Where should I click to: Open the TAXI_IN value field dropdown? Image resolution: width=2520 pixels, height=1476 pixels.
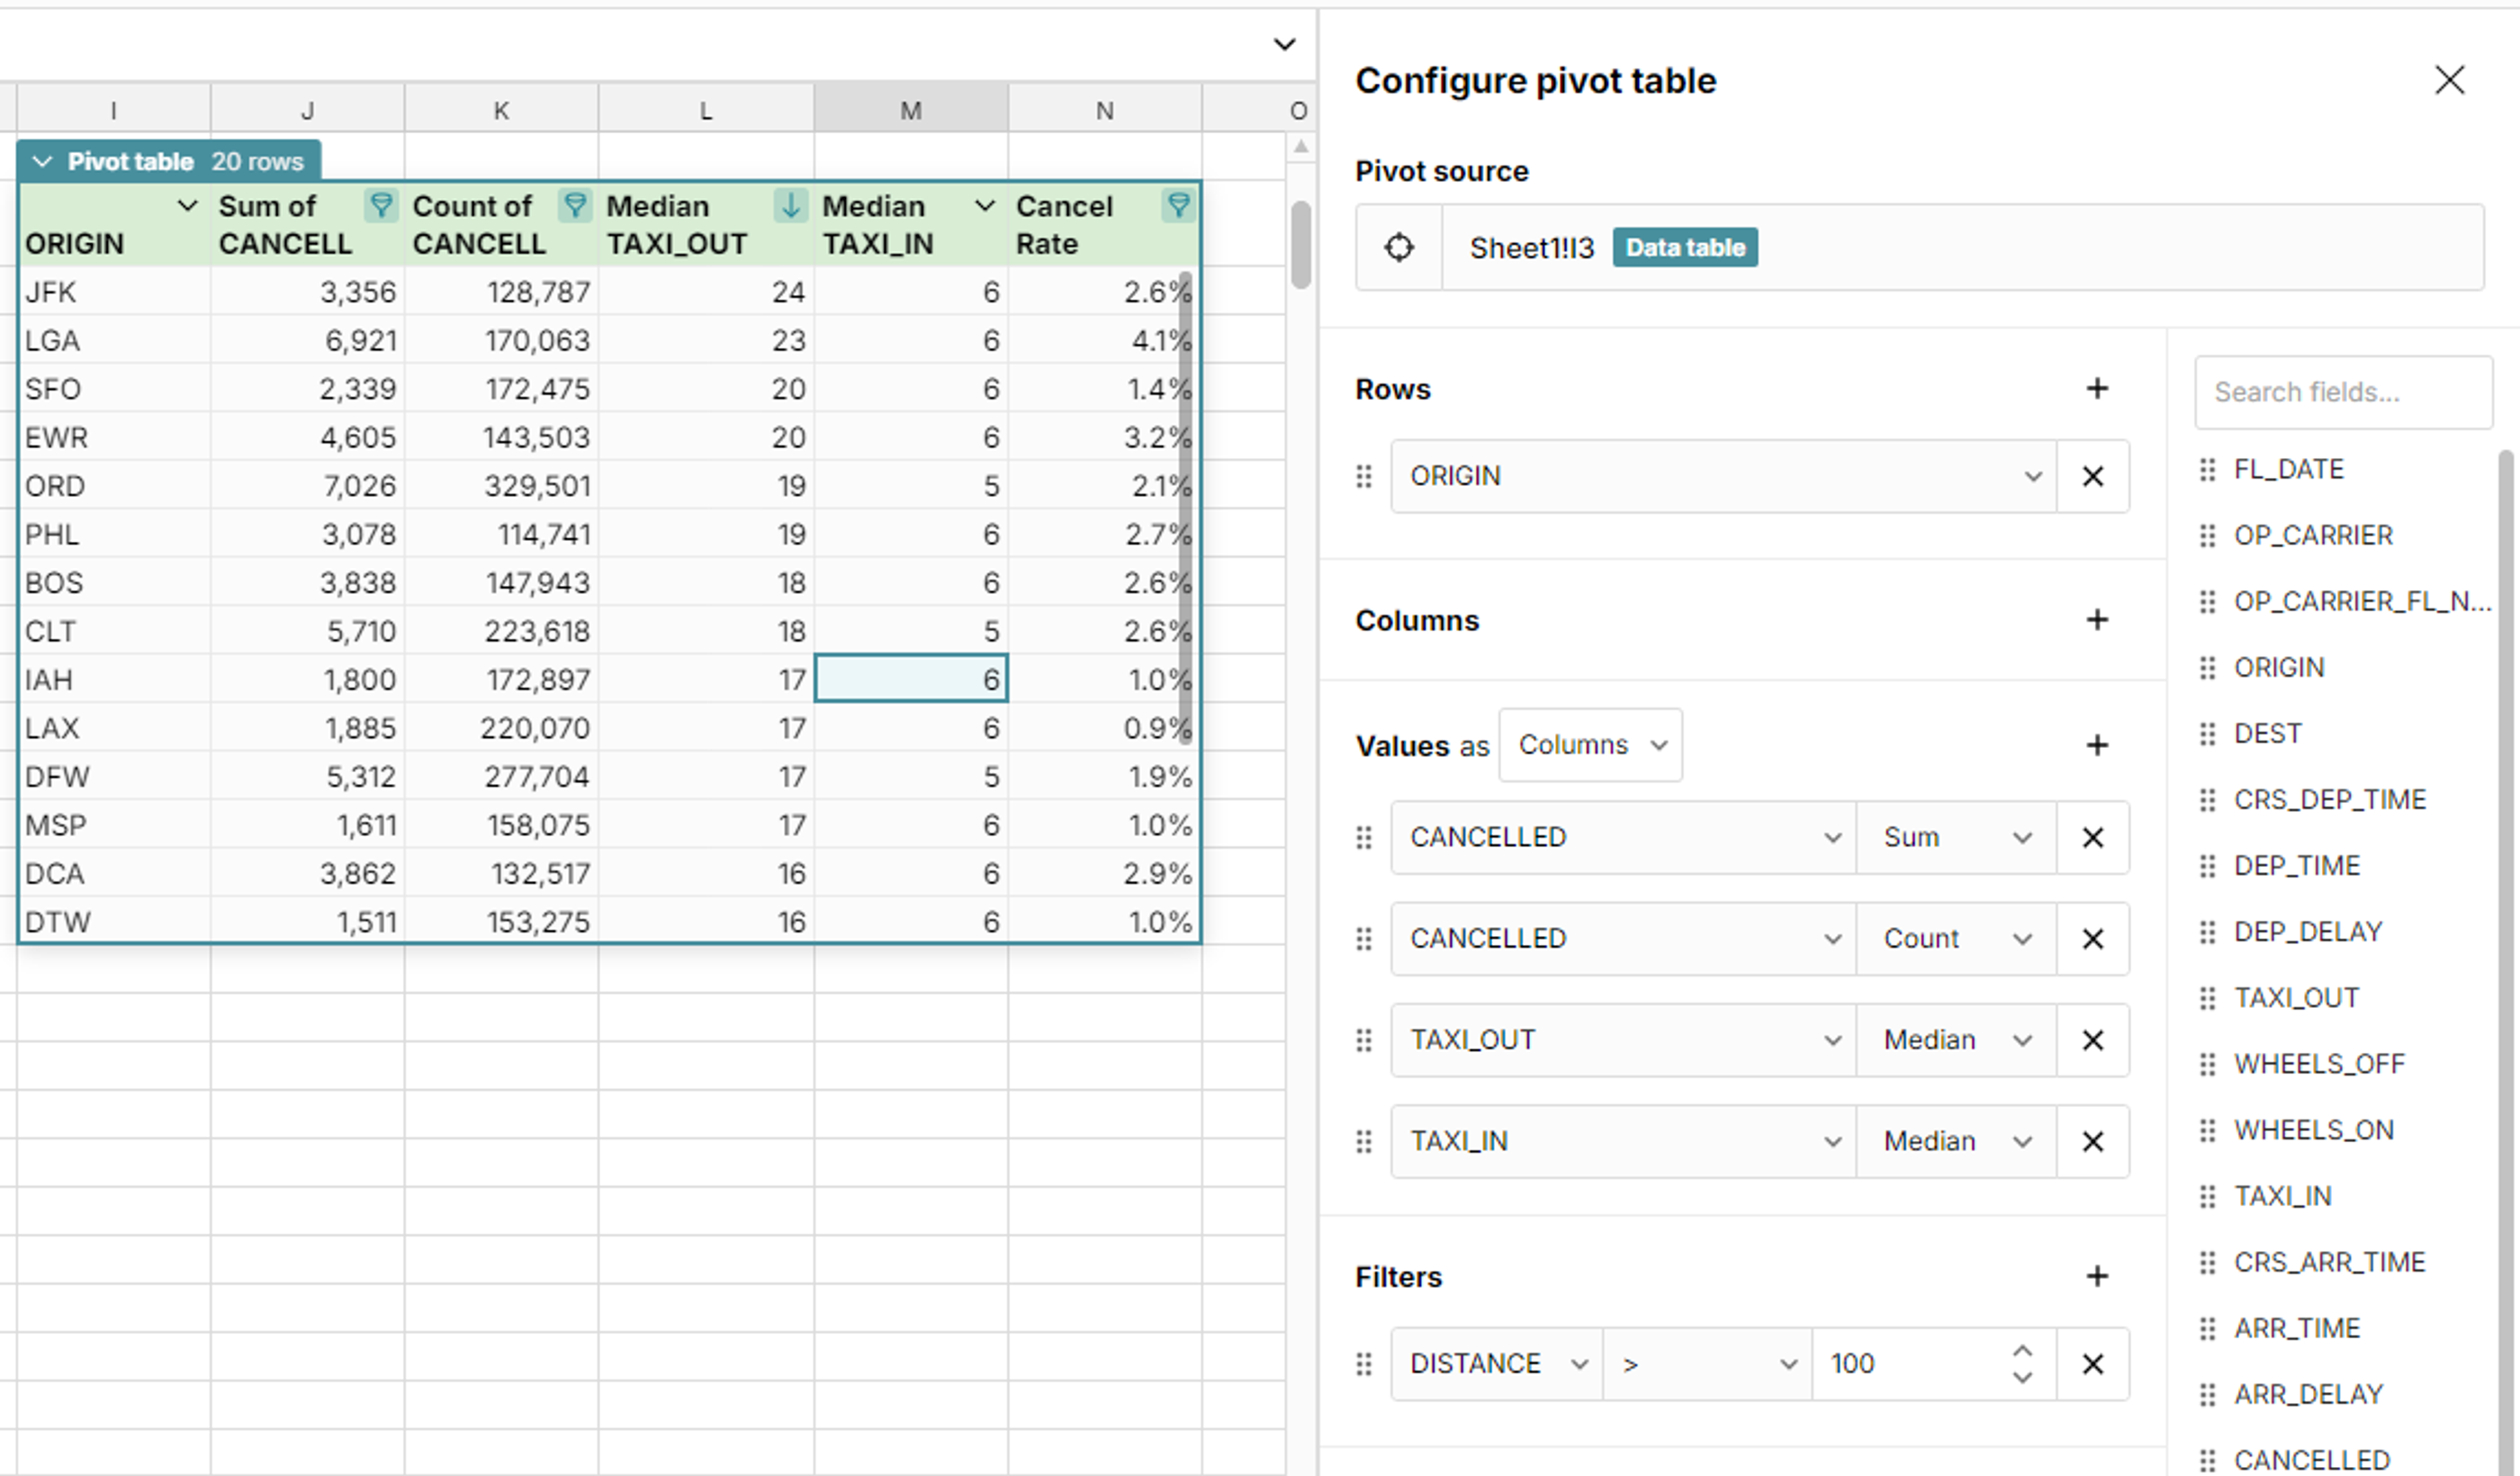pos(1624,1141)
